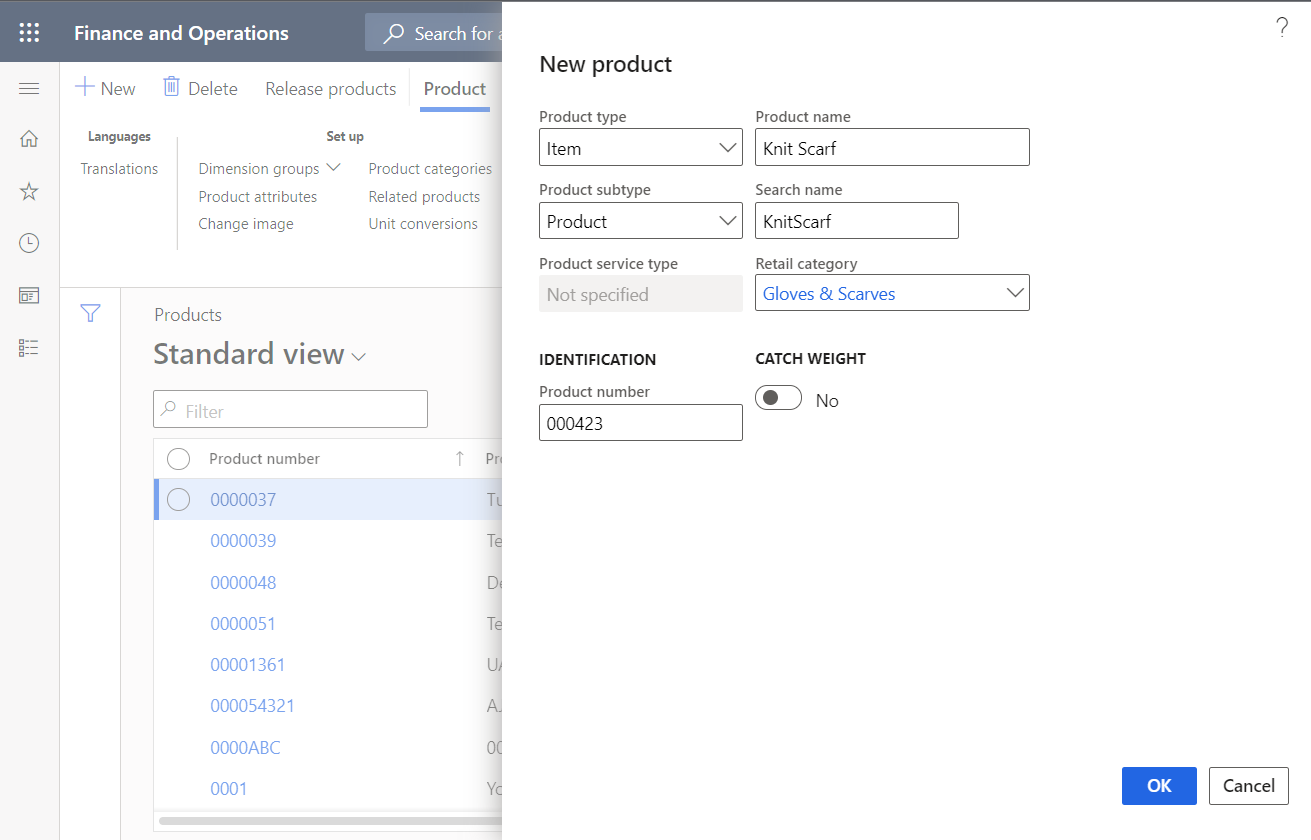This screenshot has width=1311, height=840.
Task: Select the row circle for product 0000037
Action: click(178, 499)
